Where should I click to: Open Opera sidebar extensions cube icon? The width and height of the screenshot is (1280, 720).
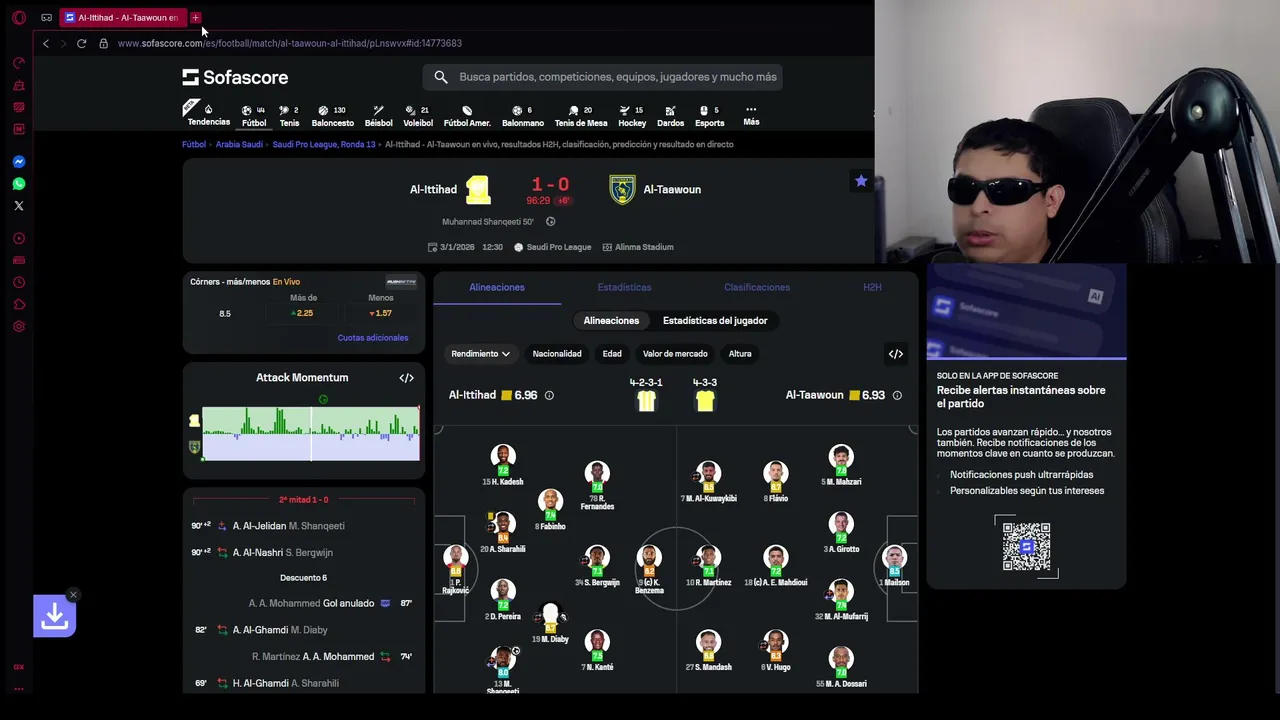(18, 304)
